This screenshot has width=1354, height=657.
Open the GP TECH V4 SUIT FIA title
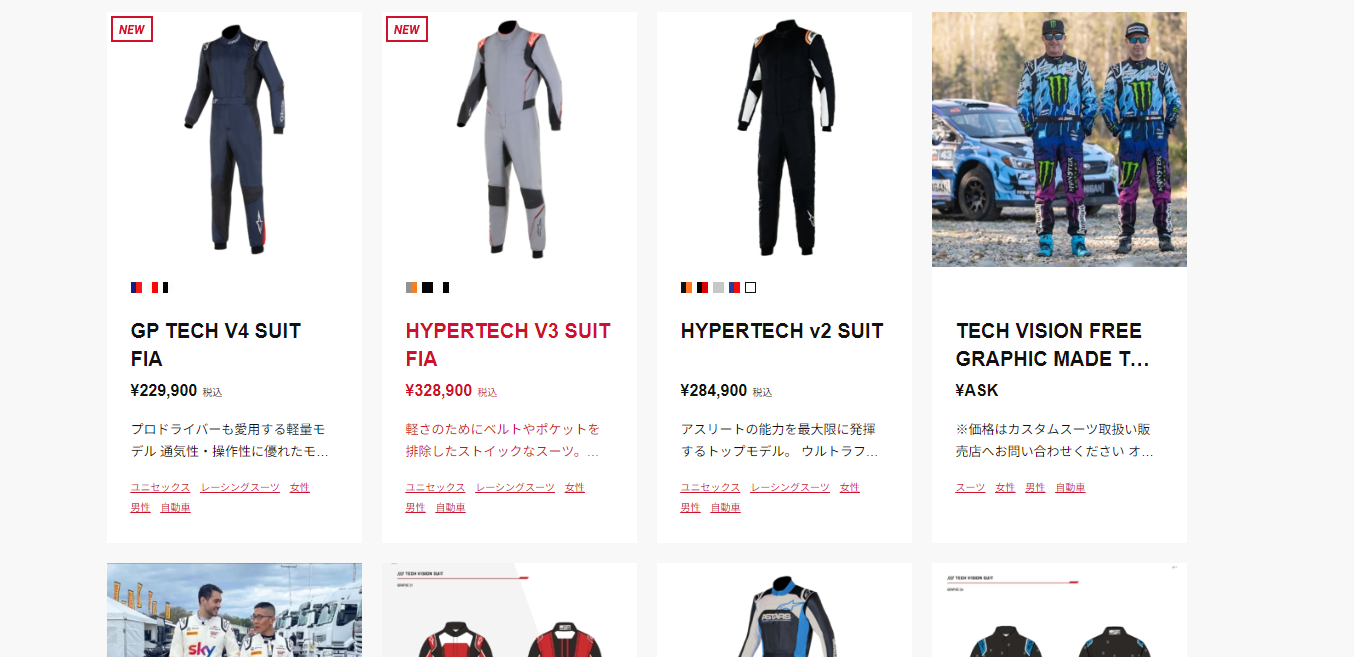tap(216, 344)
